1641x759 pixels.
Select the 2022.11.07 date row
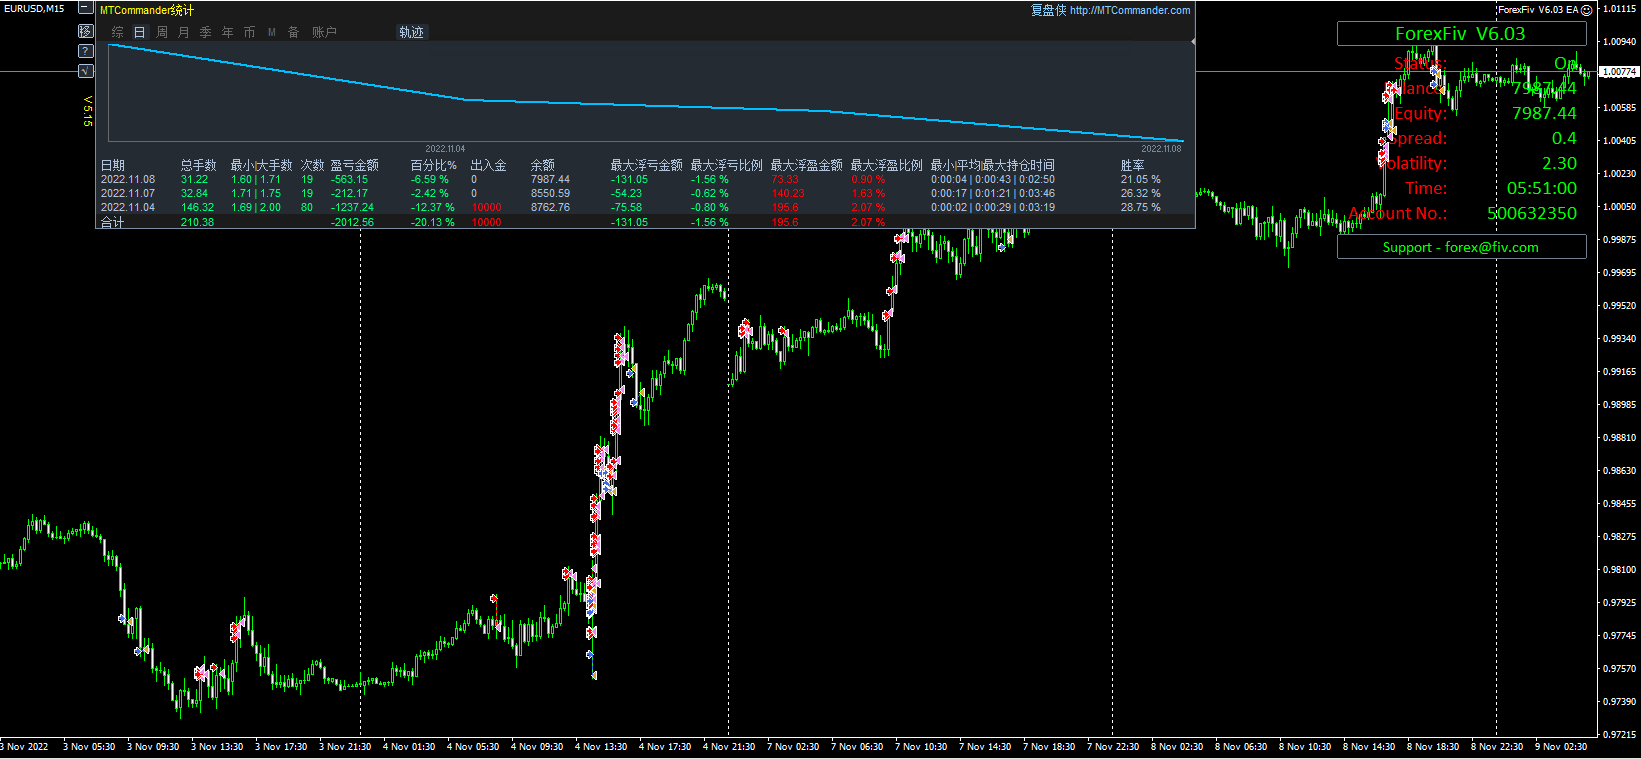coord(128,194)
